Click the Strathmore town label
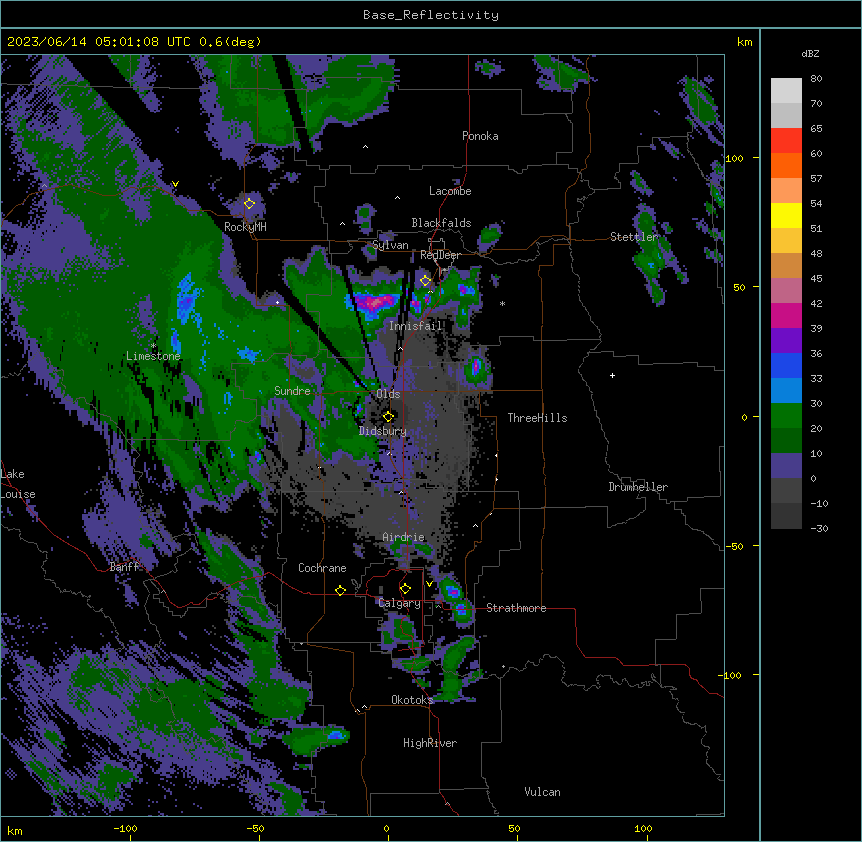This screenshot has height=842, width=862. click(516, 608)
